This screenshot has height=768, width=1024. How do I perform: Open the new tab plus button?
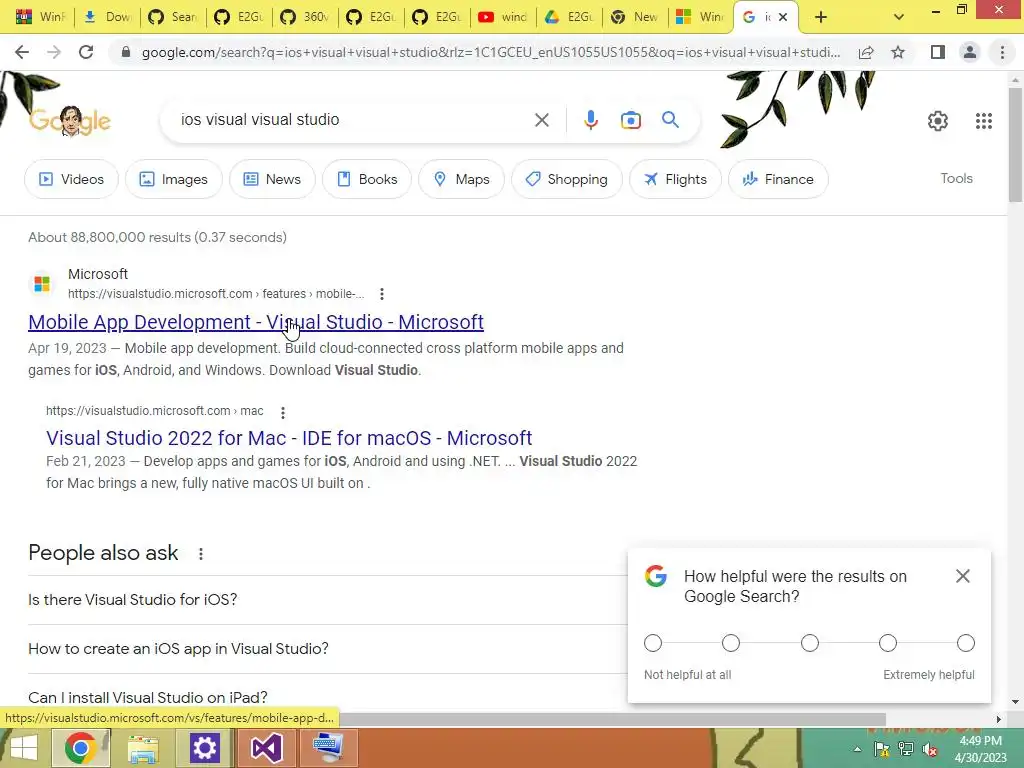821,17
